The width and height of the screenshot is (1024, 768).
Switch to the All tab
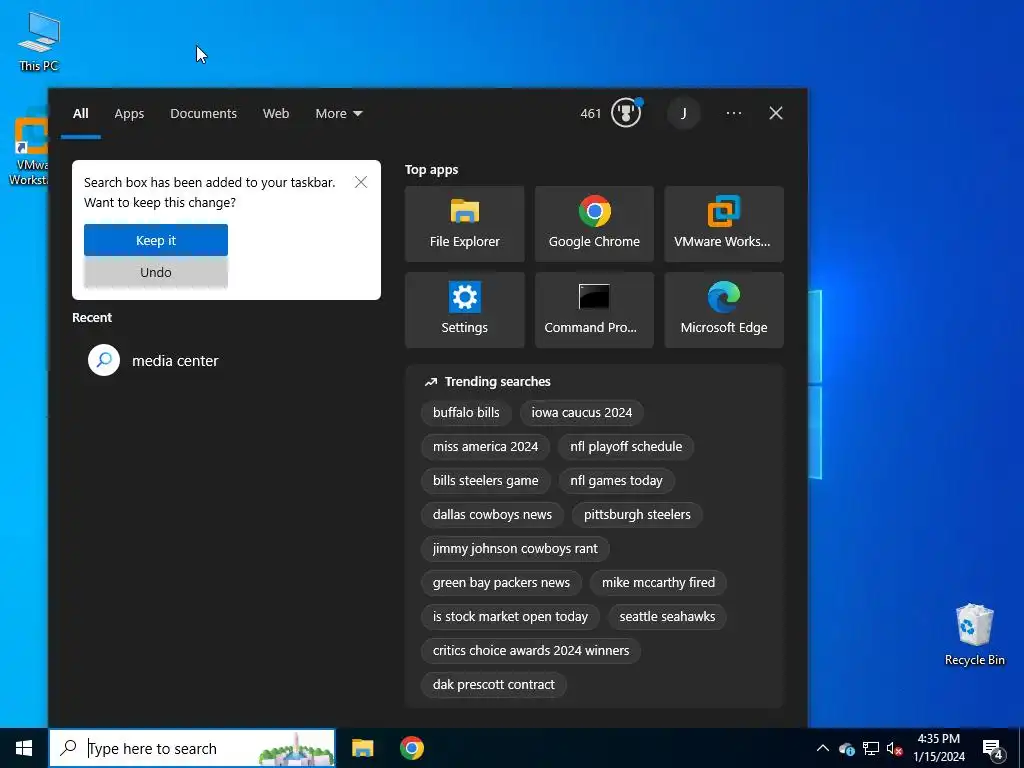(x=80, y=114)
